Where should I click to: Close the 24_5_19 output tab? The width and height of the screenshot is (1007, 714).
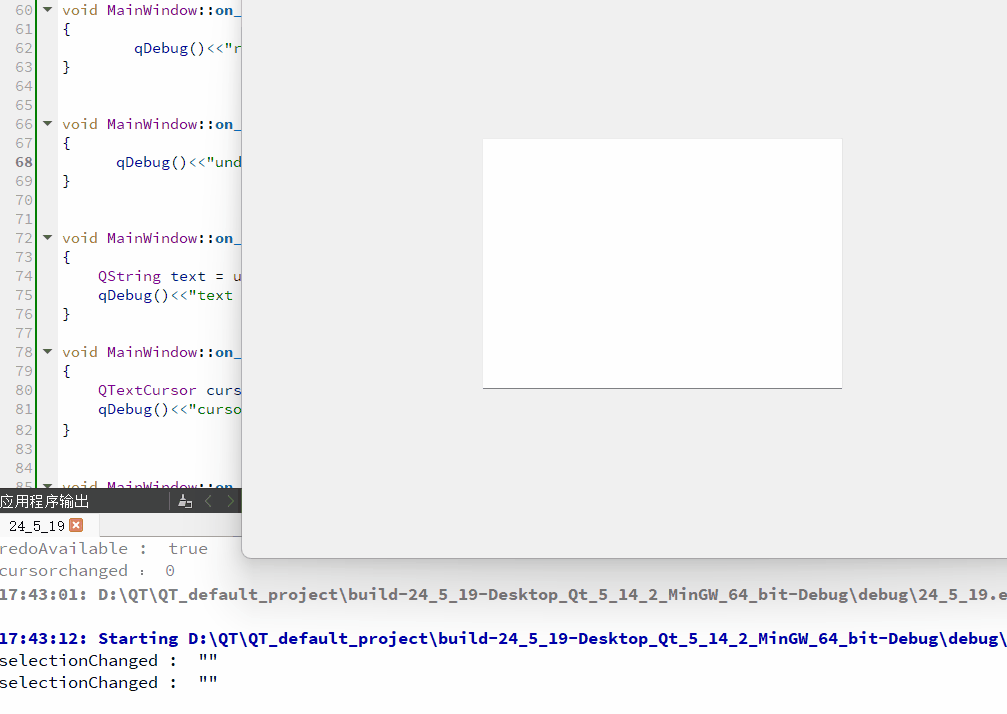click(x=76, y=525)
